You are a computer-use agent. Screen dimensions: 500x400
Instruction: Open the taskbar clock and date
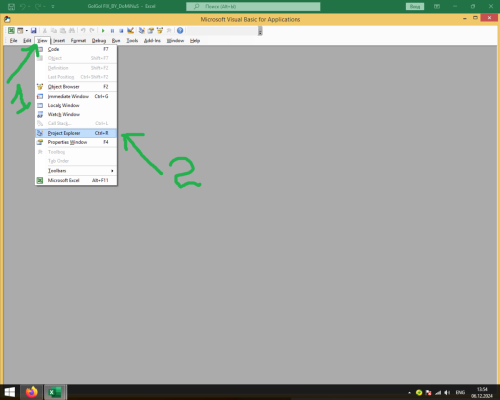[x=482, y=392]
